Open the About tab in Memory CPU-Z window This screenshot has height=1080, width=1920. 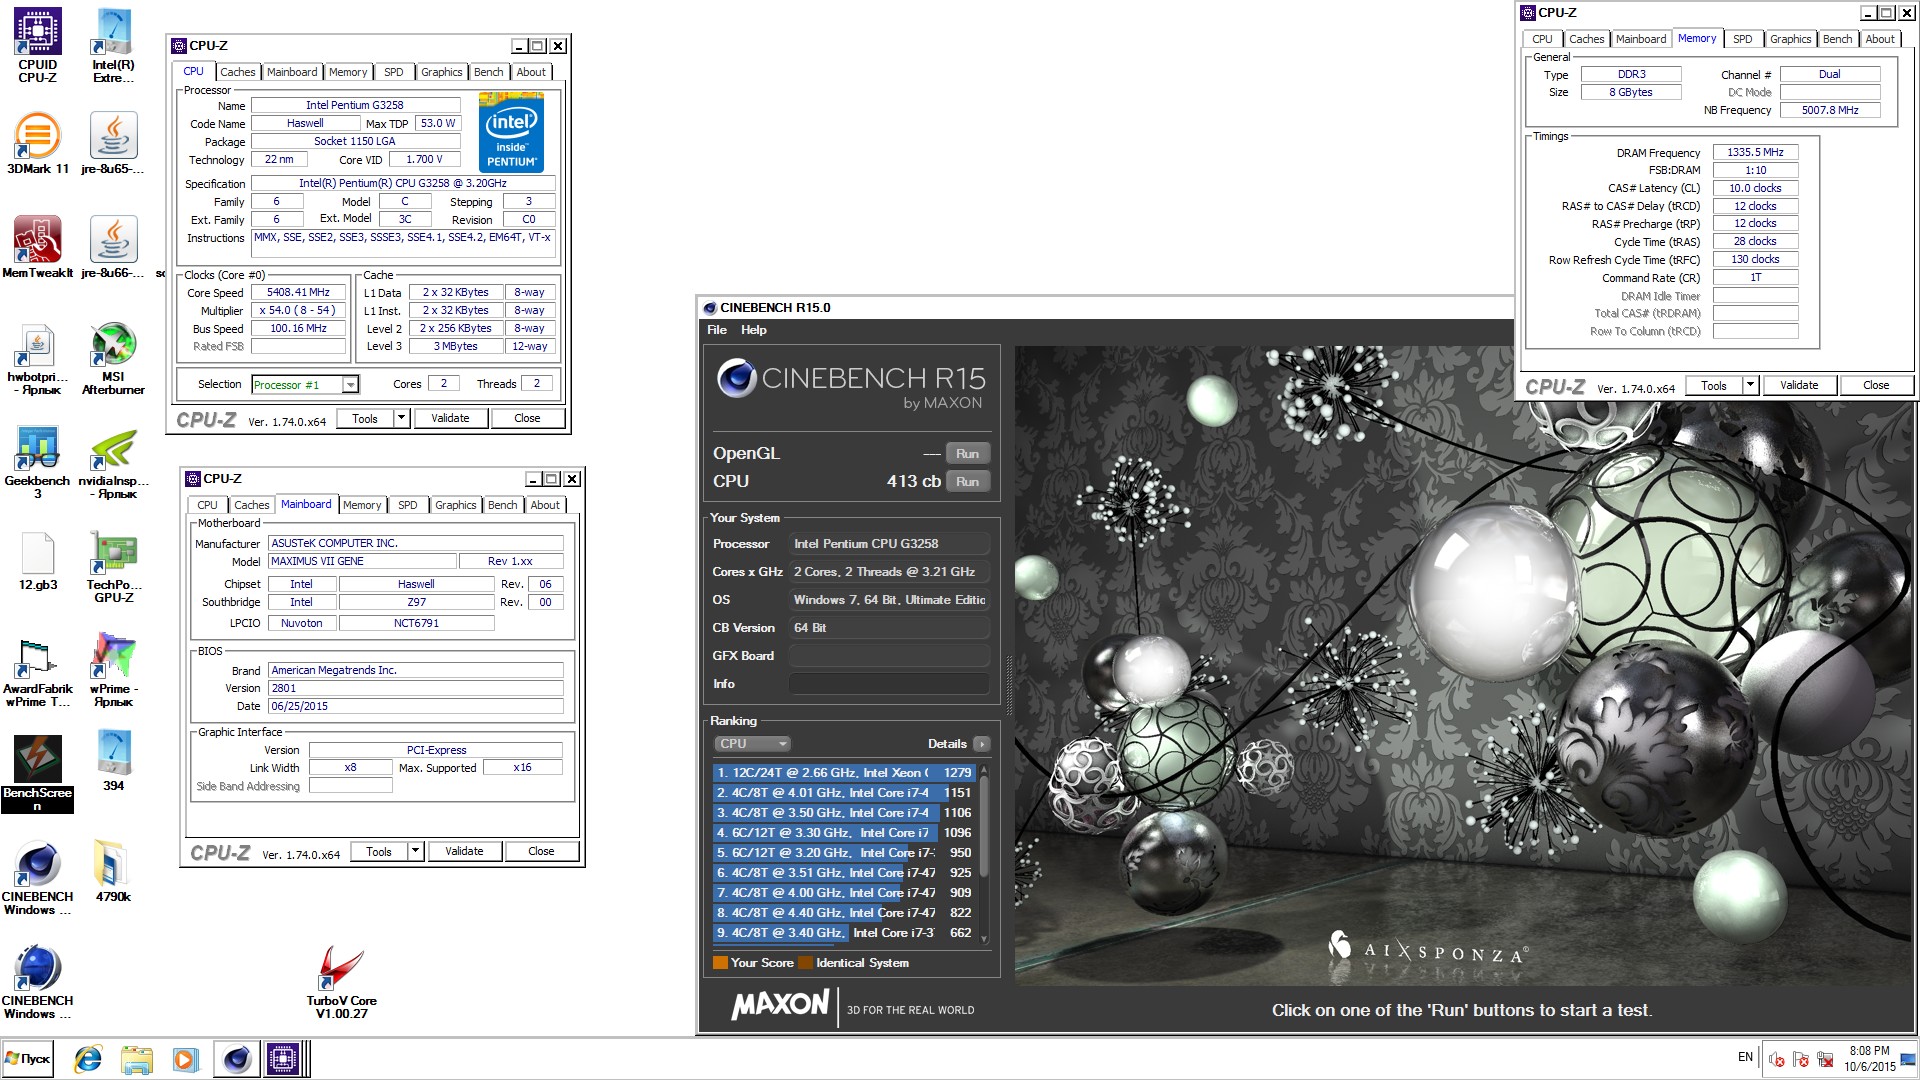[x=1880, y=39]
